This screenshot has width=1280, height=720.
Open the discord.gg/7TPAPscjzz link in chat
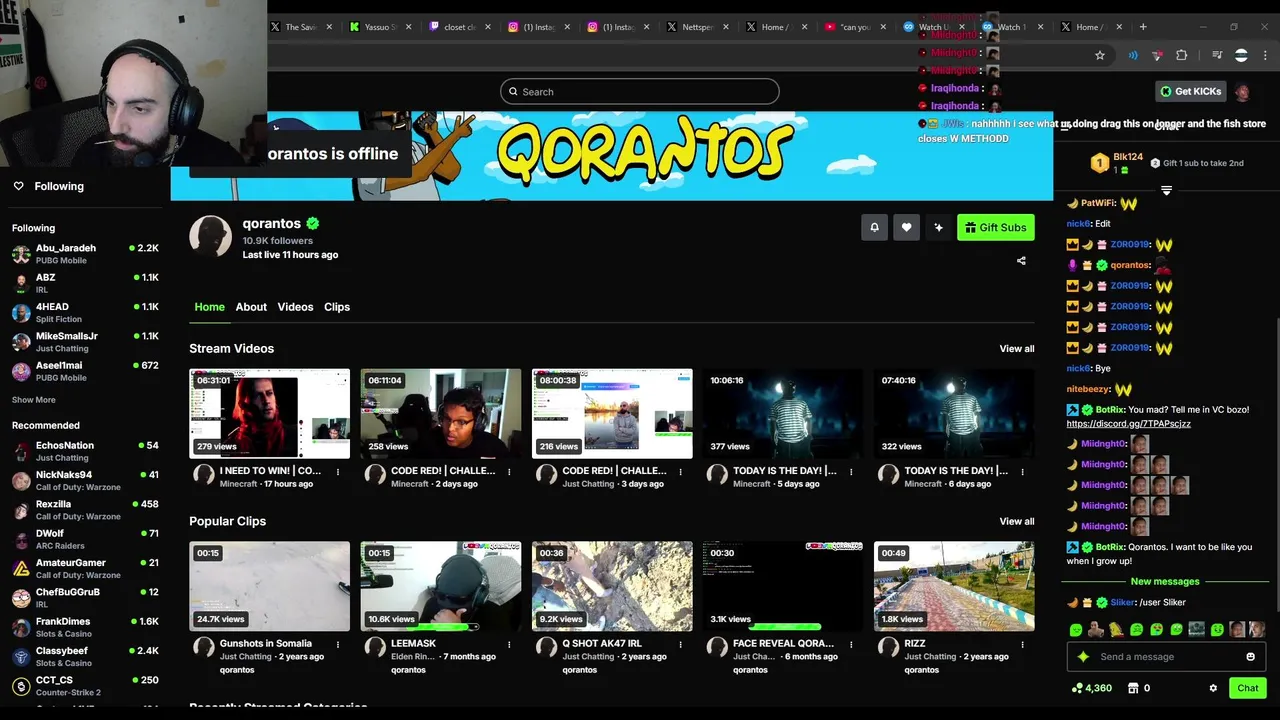1128,424
